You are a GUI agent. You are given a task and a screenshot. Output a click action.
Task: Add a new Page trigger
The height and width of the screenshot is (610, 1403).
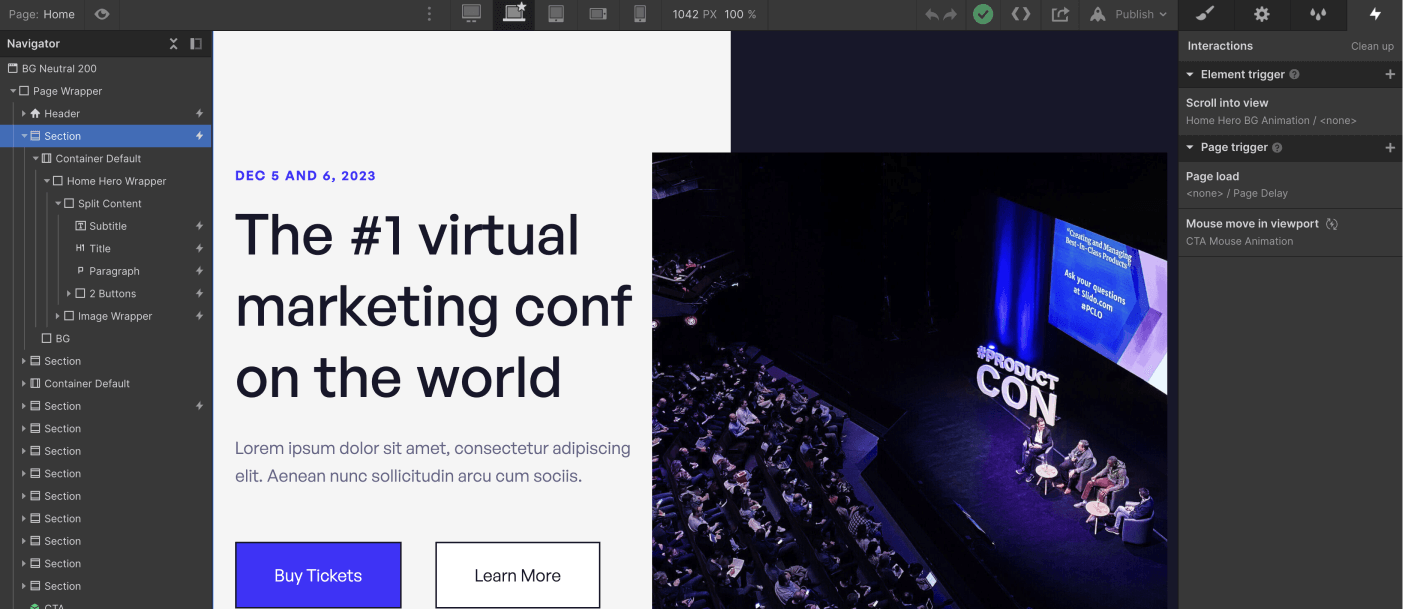[x=1390, y=148]
